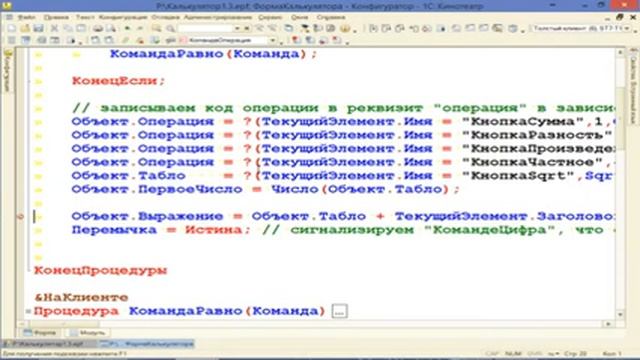Click the red bookmark icon in second toolbar
The height and width of the screenshot is (360, 640).
(x=297, y=40)
